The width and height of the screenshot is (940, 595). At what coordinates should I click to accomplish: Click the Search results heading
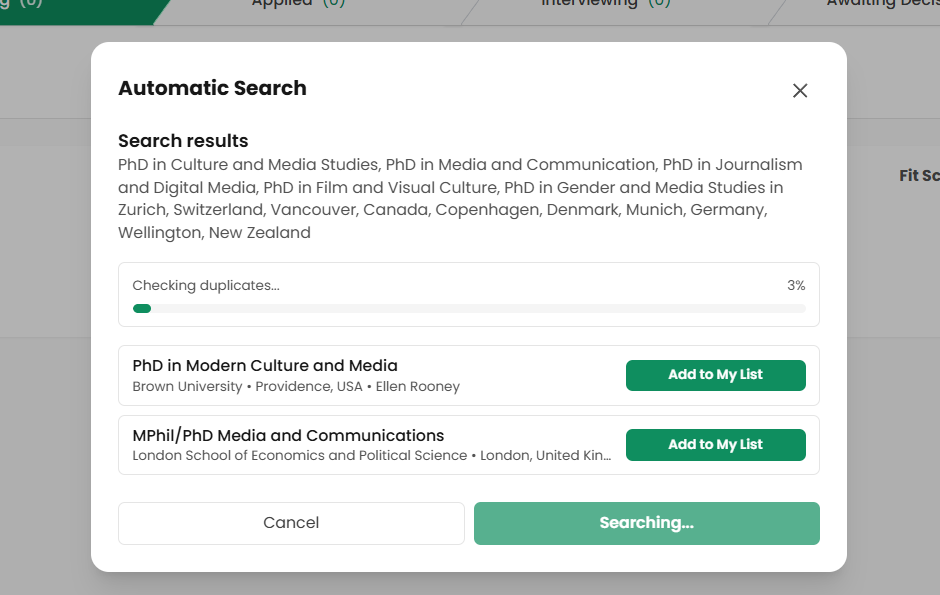(x=183, y=140)
